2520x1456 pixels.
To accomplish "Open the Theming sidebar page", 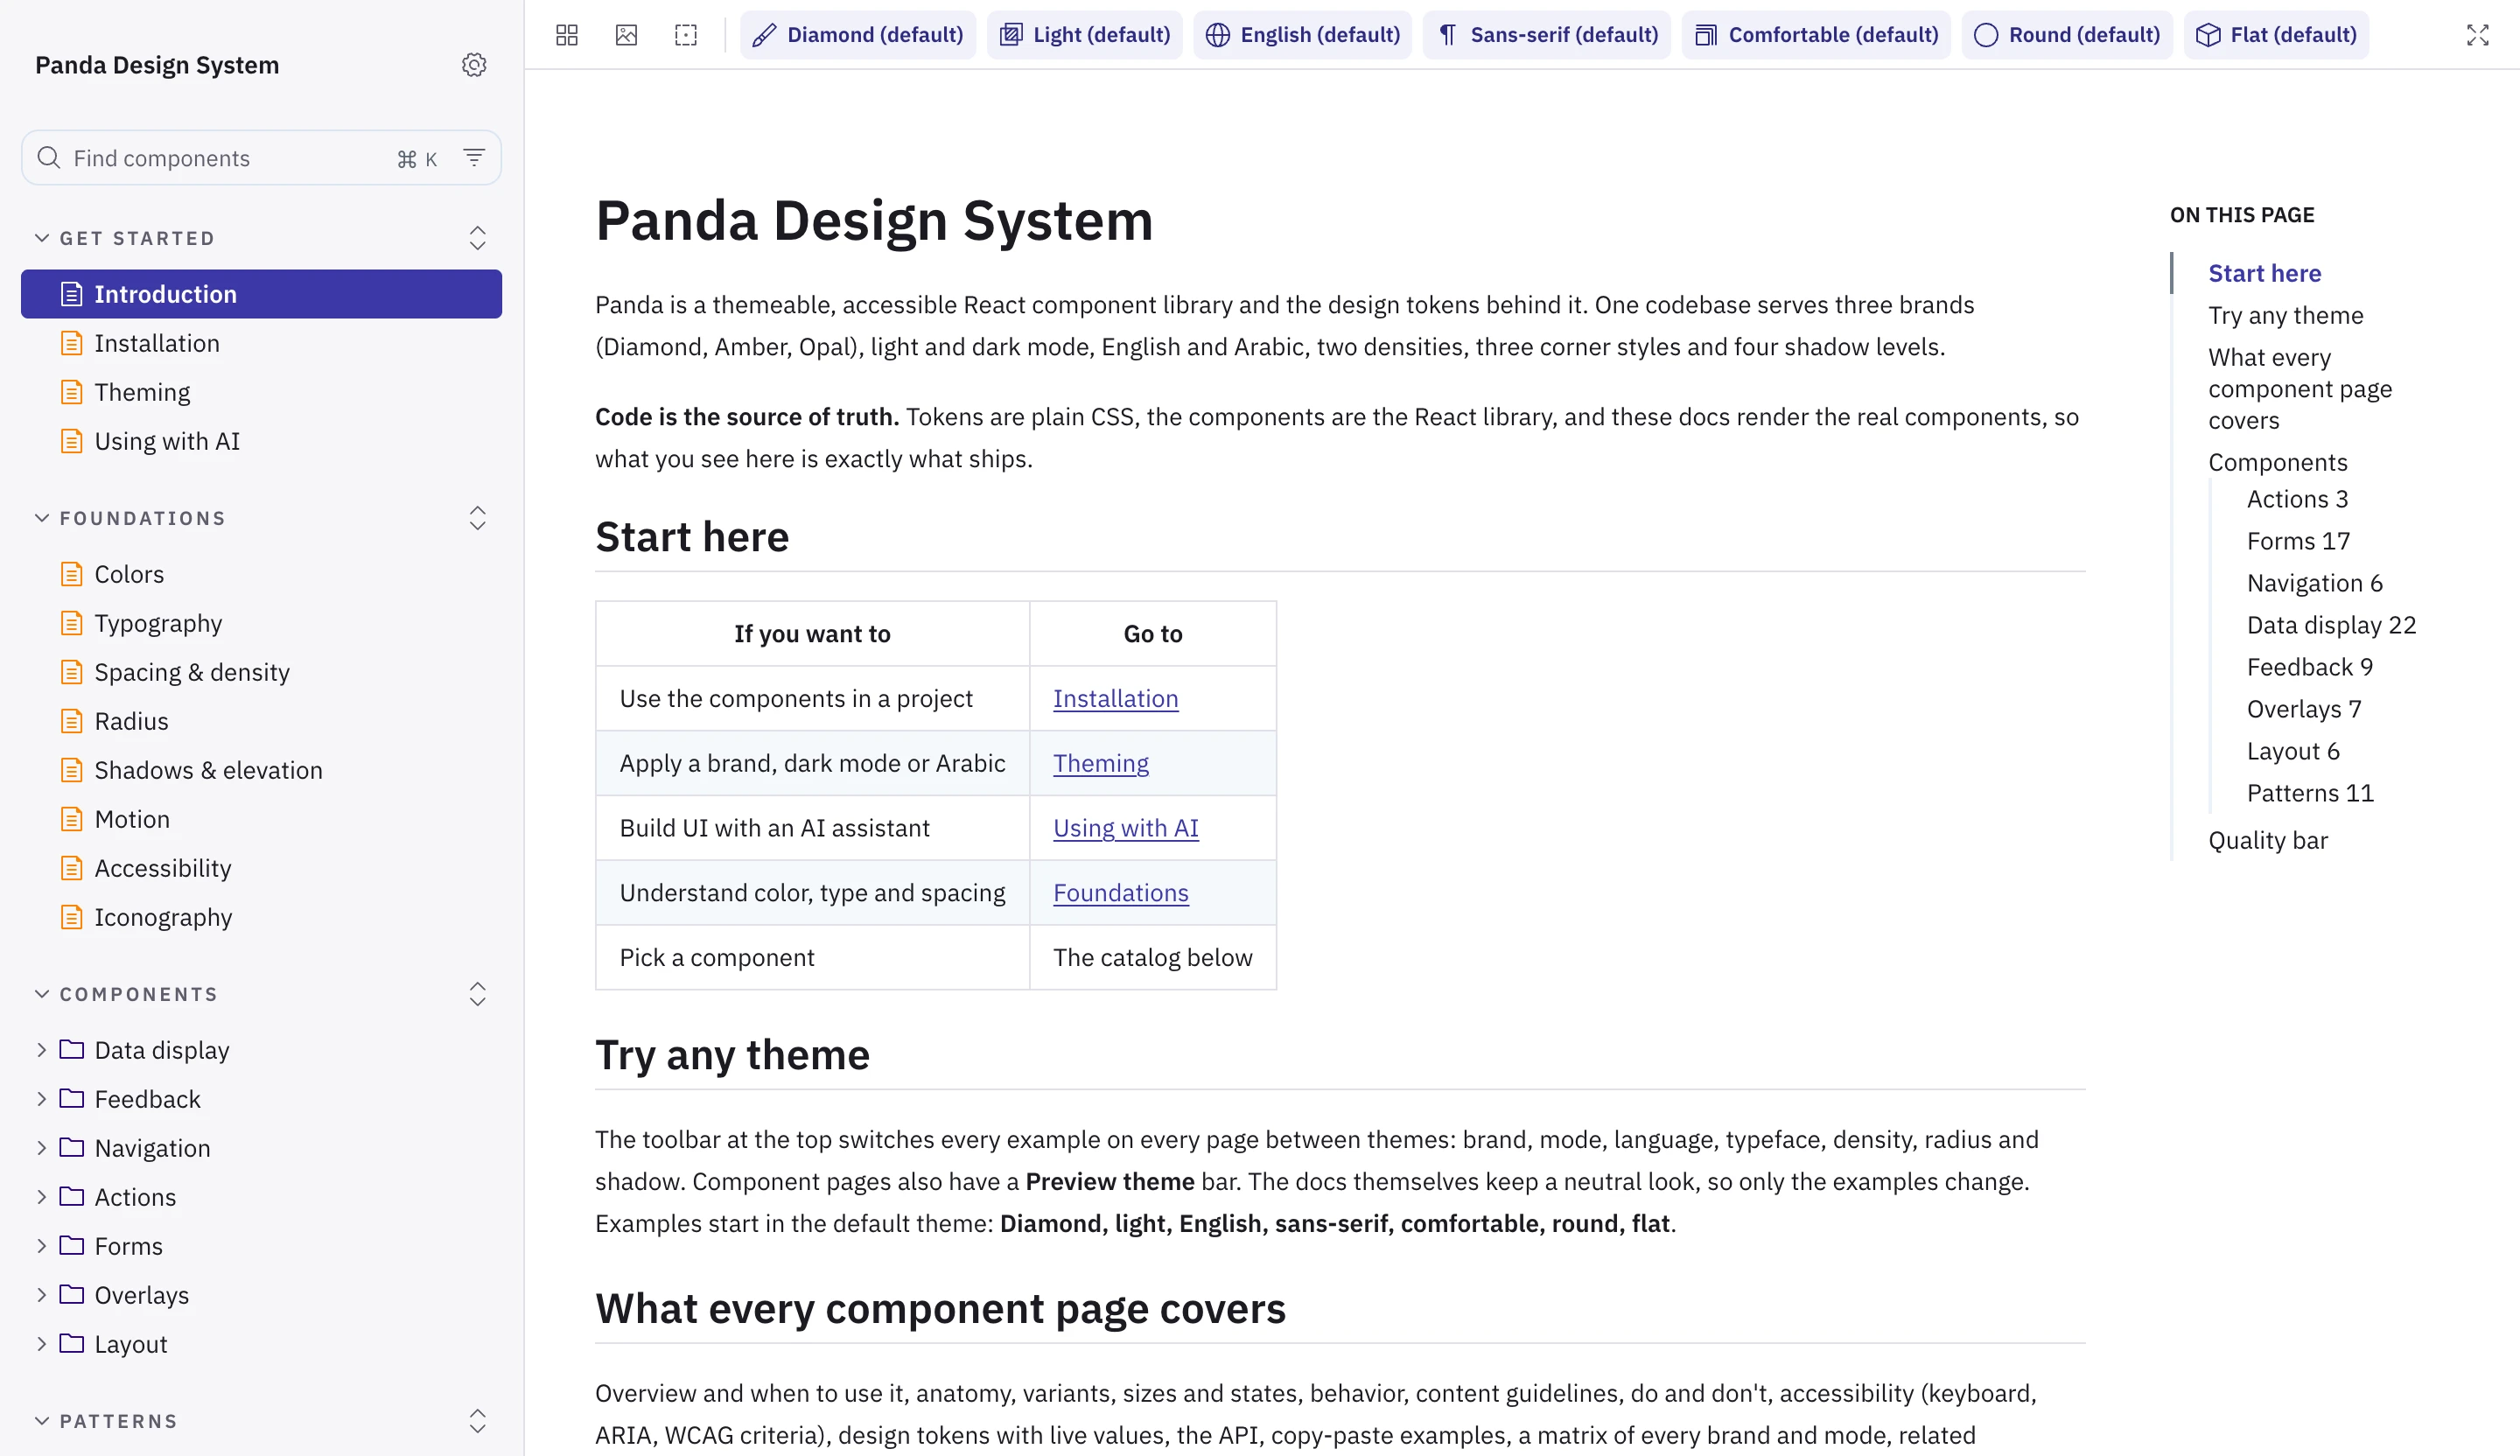I will [x=262, y=392].
